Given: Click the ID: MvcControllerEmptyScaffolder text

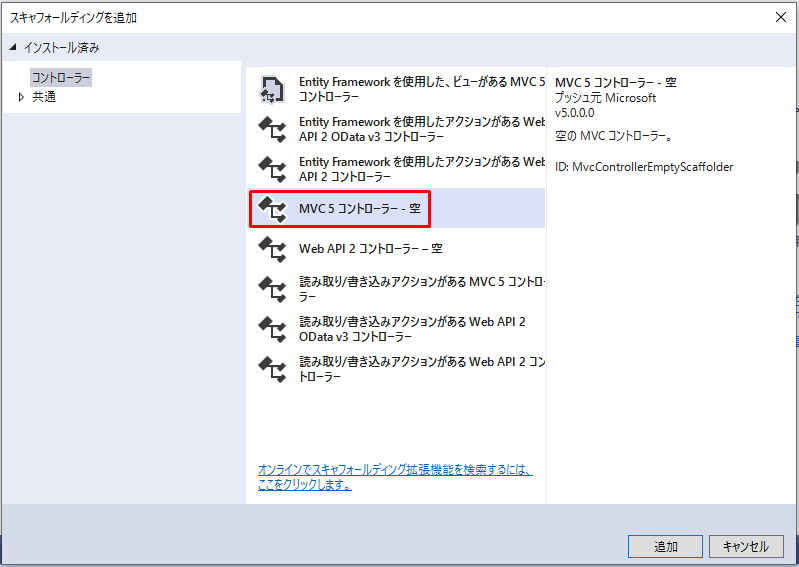Looking at the screenshot, I should tap(644, 167).
